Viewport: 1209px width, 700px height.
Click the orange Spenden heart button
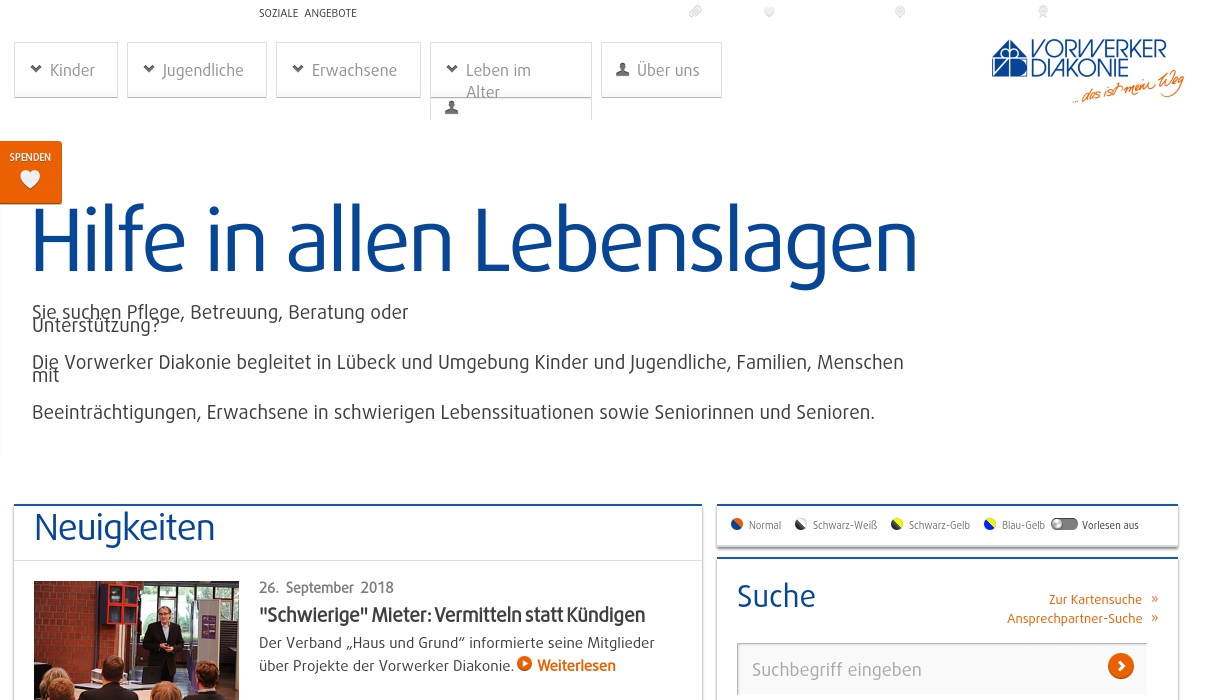[x=31, y=172]
